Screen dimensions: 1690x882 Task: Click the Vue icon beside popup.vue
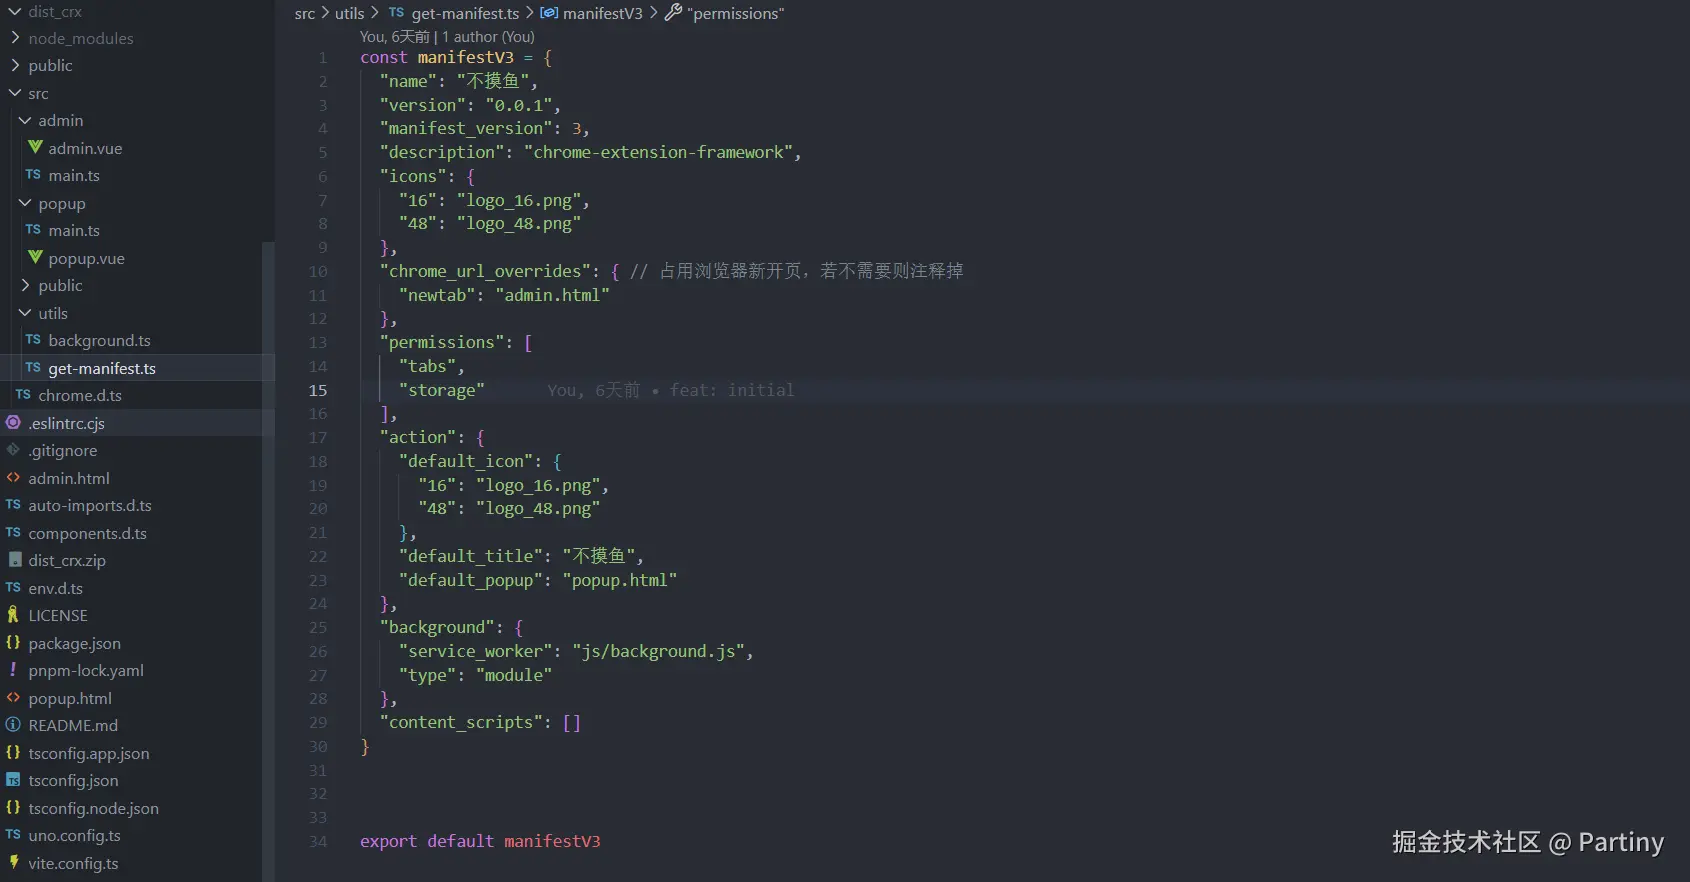coord(35,257)
